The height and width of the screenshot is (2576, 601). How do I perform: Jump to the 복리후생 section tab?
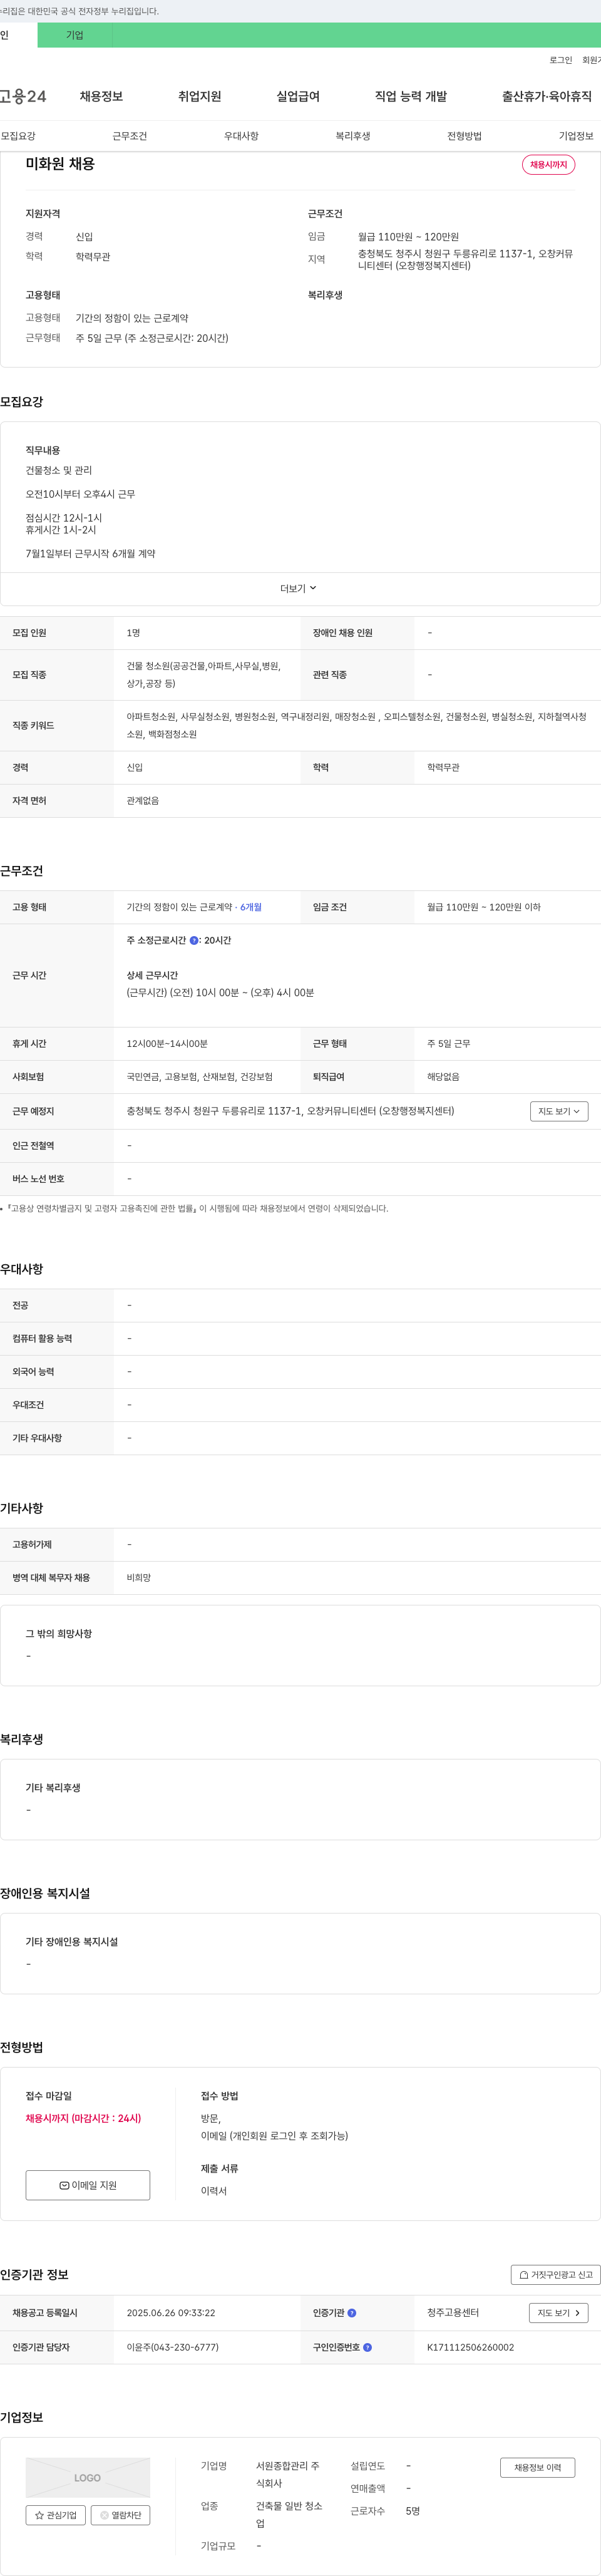pos(353,136)
